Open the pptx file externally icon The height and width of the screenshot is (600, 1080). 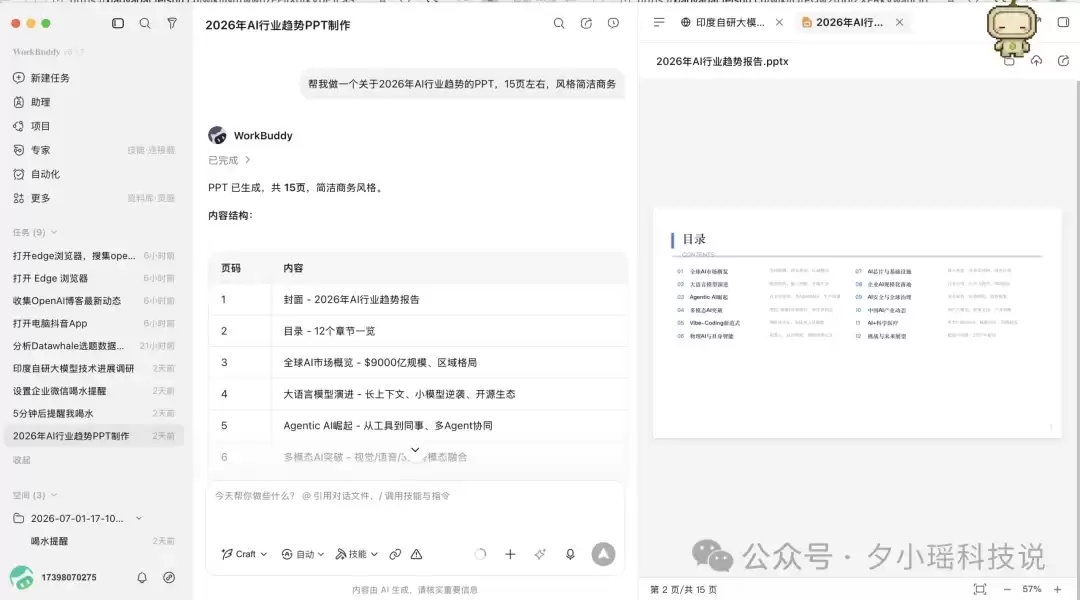coord(1063,61)
